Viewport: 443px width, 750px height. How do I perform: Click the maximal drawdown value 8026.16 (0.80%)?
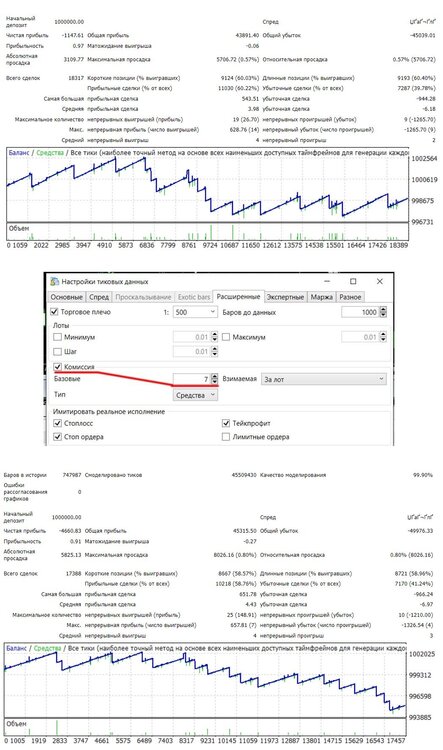click(235, 555)
